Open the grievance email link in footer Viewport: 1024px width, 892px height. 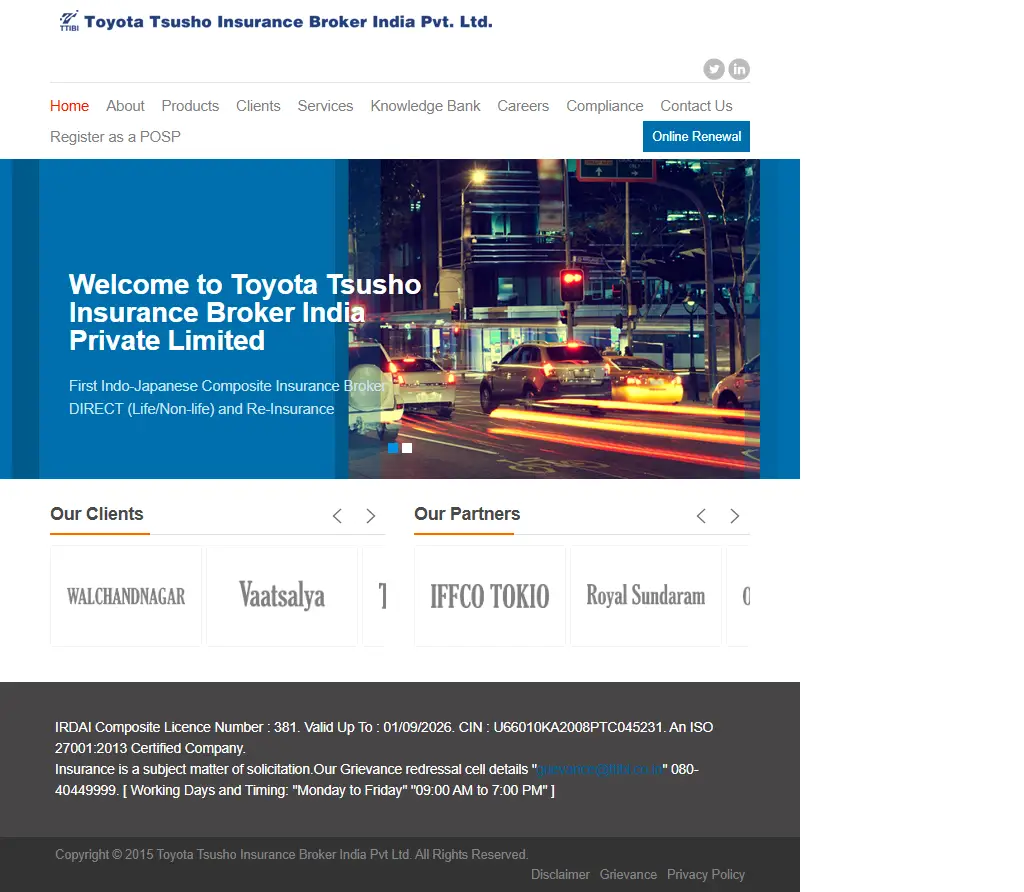tap(600, 769)
